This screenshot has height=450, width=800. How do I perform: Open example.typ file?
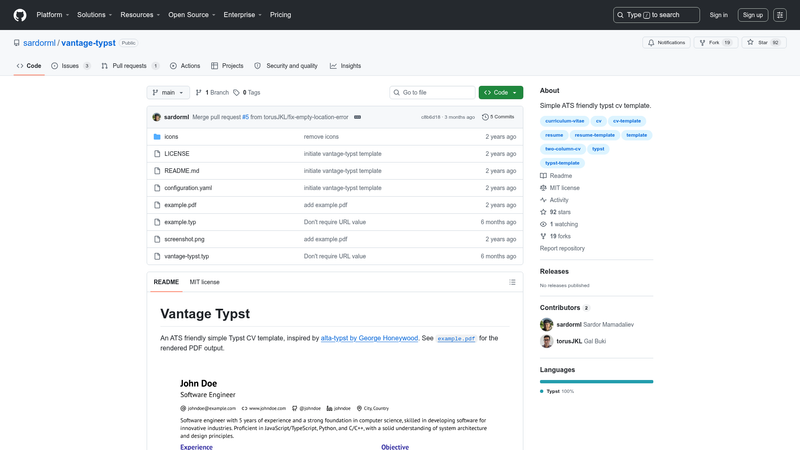pos(180,222)
